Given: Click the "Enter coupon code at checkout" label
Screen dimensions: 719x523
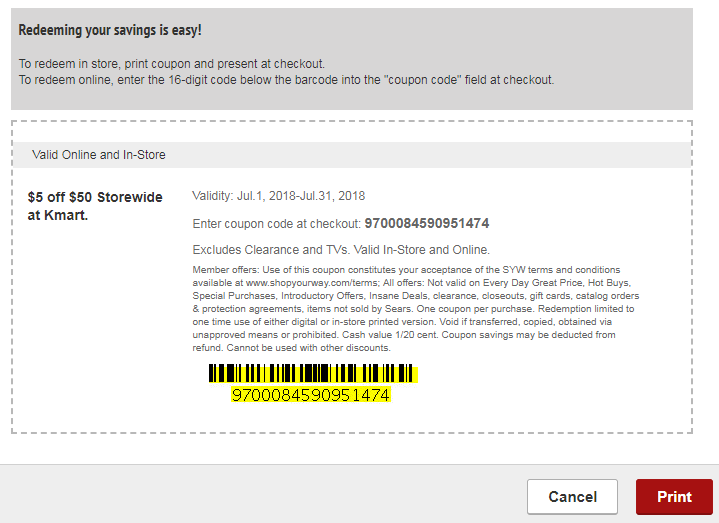Looking at the screenshot, I should click(x=277, y=224).
